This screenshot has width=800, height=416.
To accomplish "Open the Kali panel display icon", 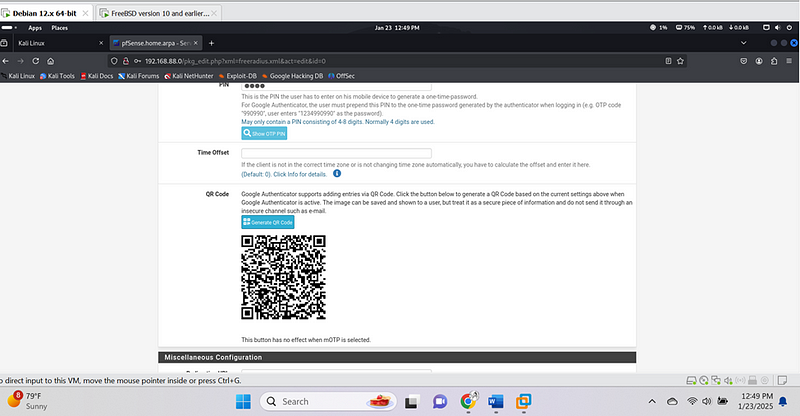I will [x=766, y=28].
